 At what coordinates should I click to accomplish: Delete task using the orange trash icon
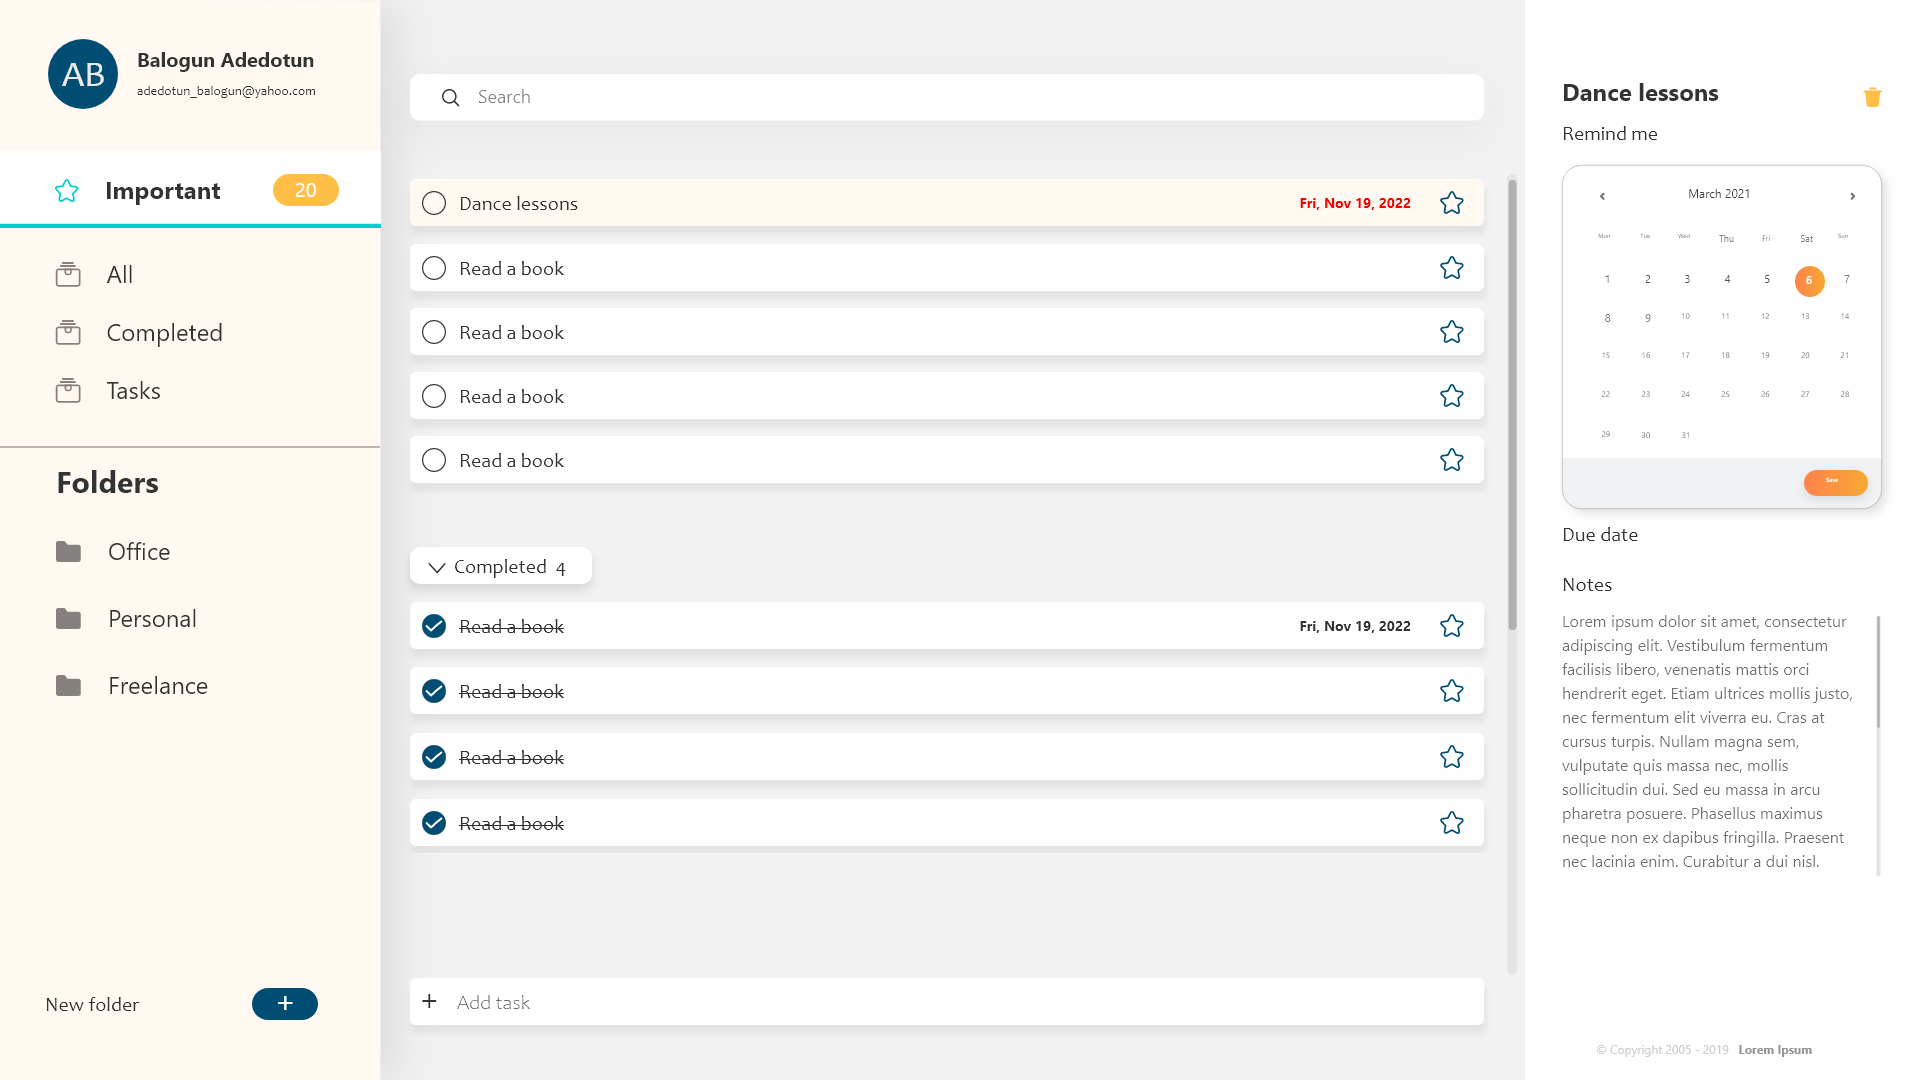pyautogui.click(x=1872, y=97)
